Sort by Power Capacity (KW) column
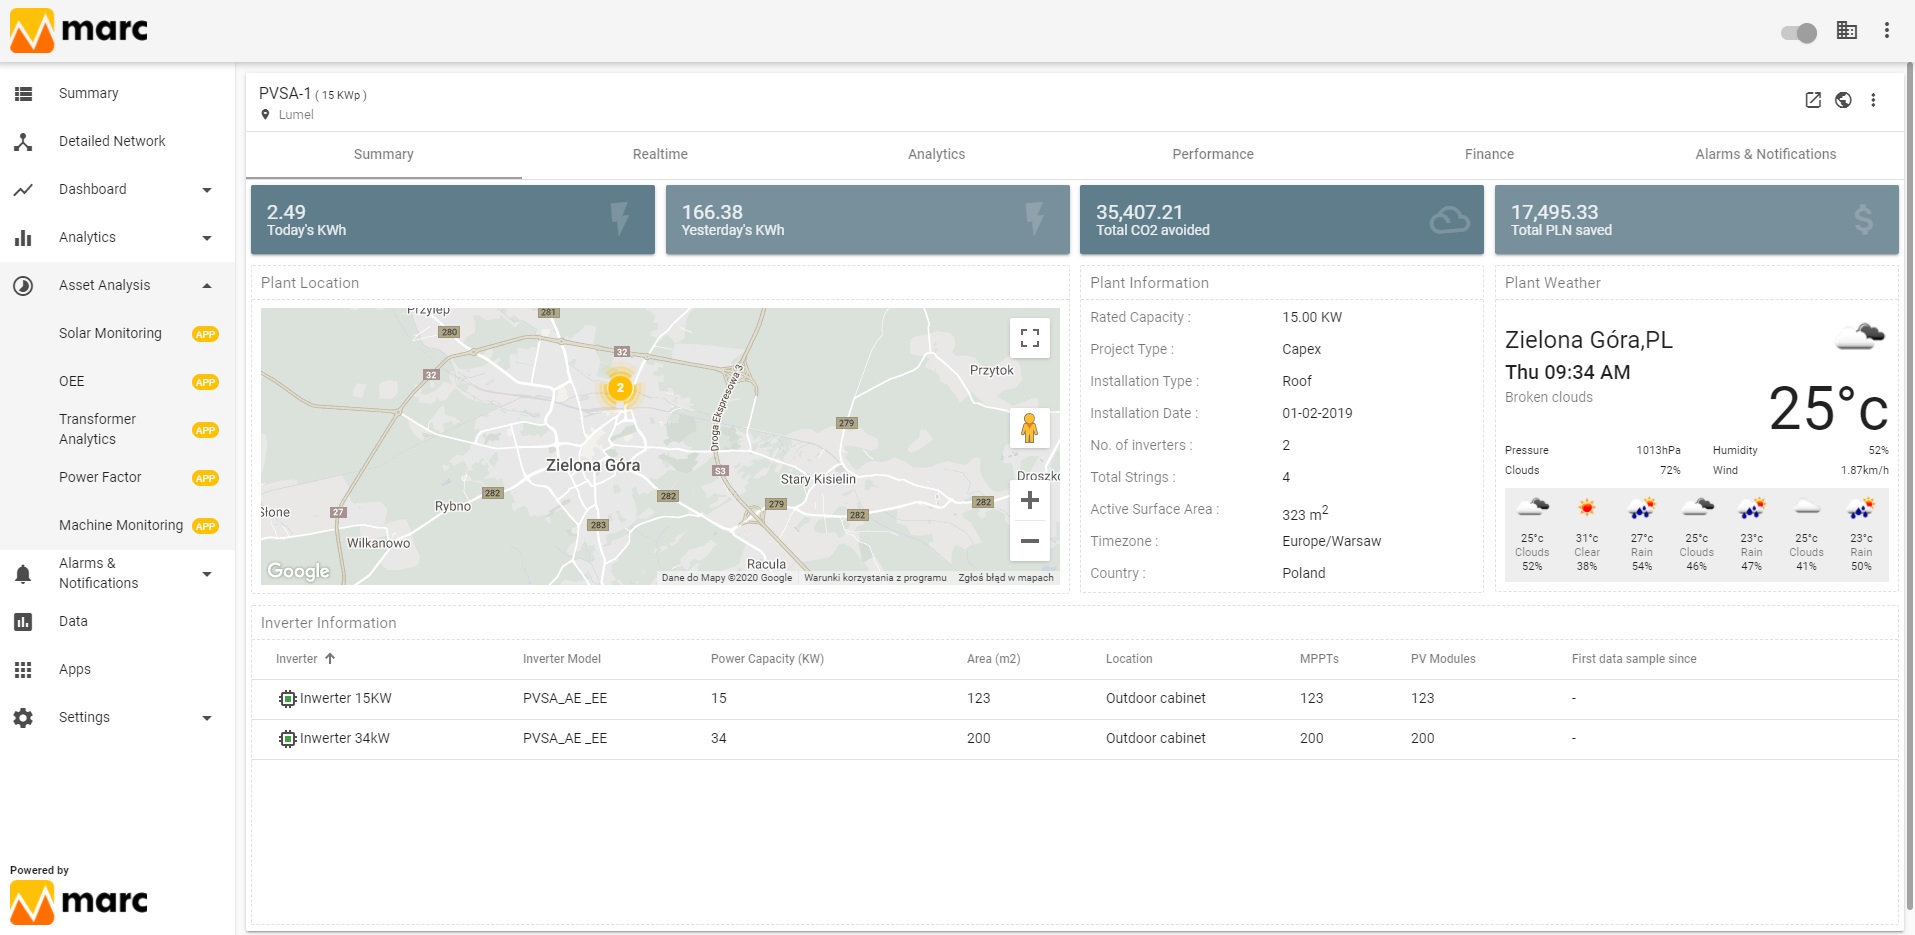 [x=767, y=659]
